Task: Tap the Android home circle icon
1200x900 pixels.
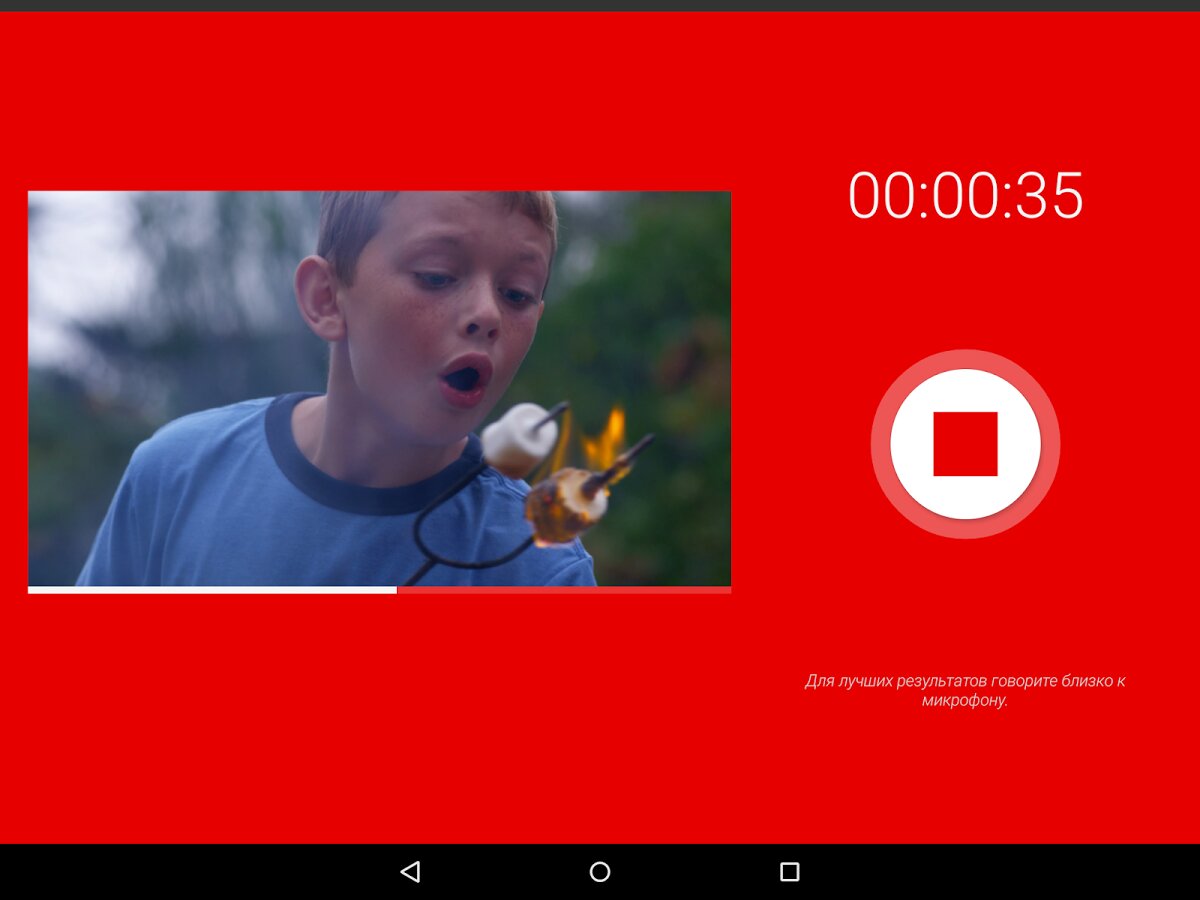Action: (600, 872)
